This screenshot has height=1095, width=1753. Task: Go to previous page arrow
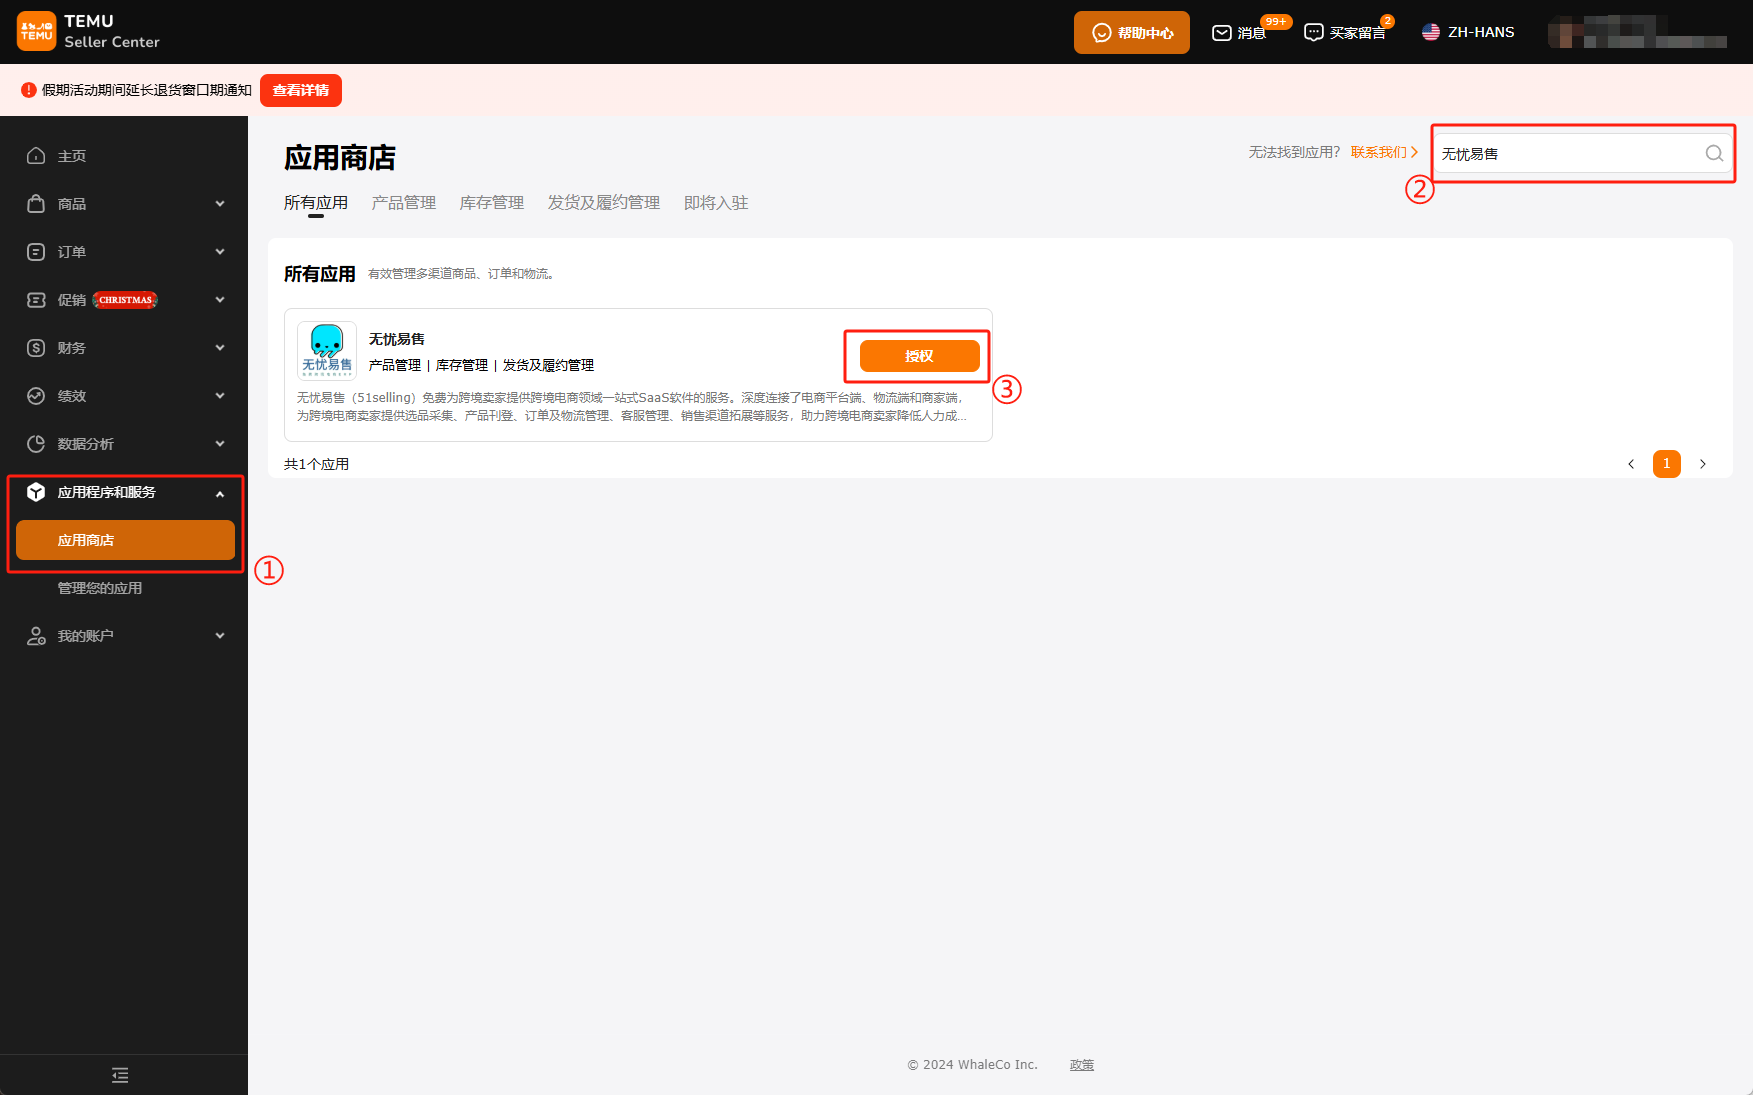1631,464
